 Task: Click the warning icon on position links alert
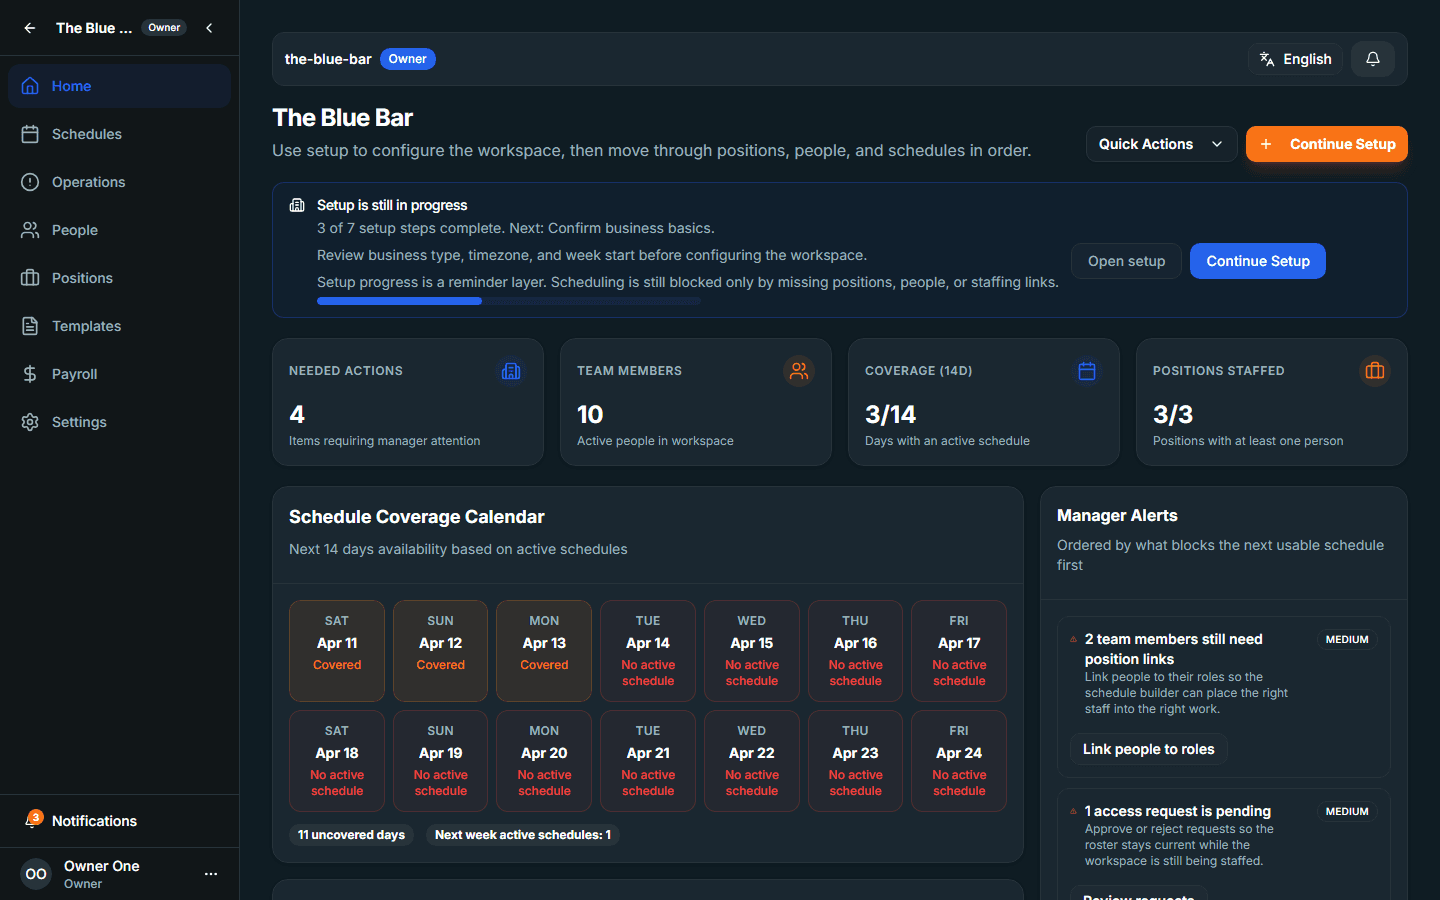(x=1074, y=640)
